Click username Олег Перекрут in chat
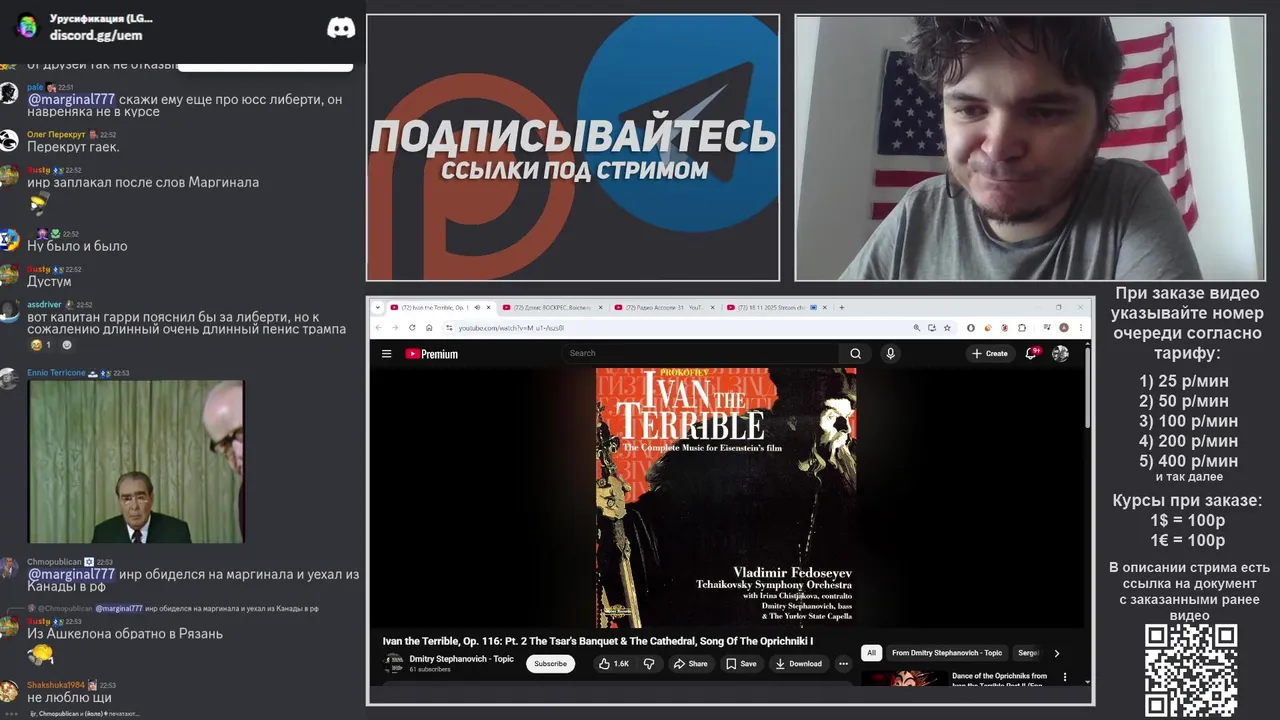The width and height of the screenshot is (1280, 720). 56,134
